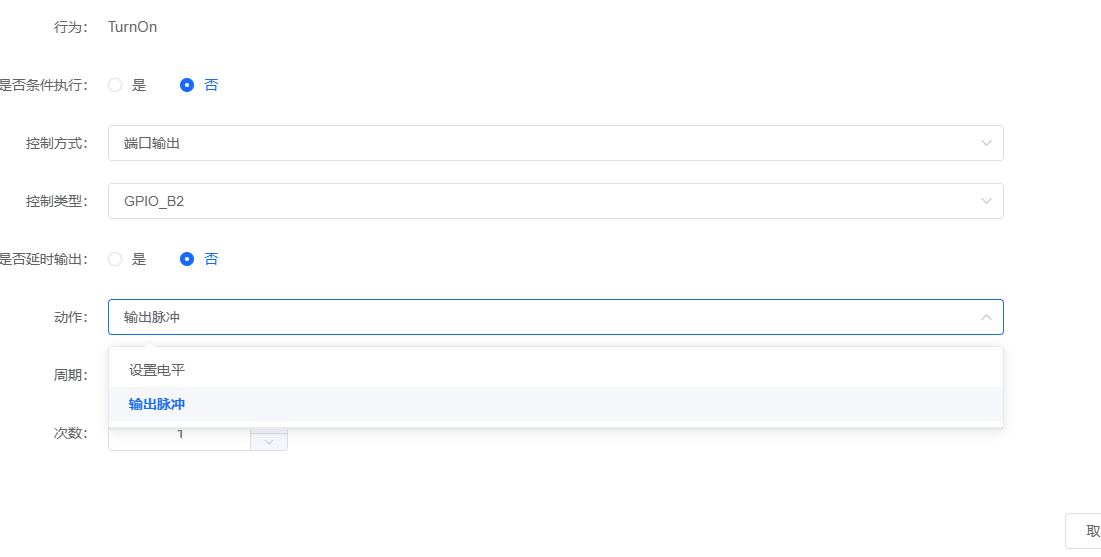Click the 是 label text beside 是否延时输出
Screen dimensions: 1101x557
(x=139, y=259)
